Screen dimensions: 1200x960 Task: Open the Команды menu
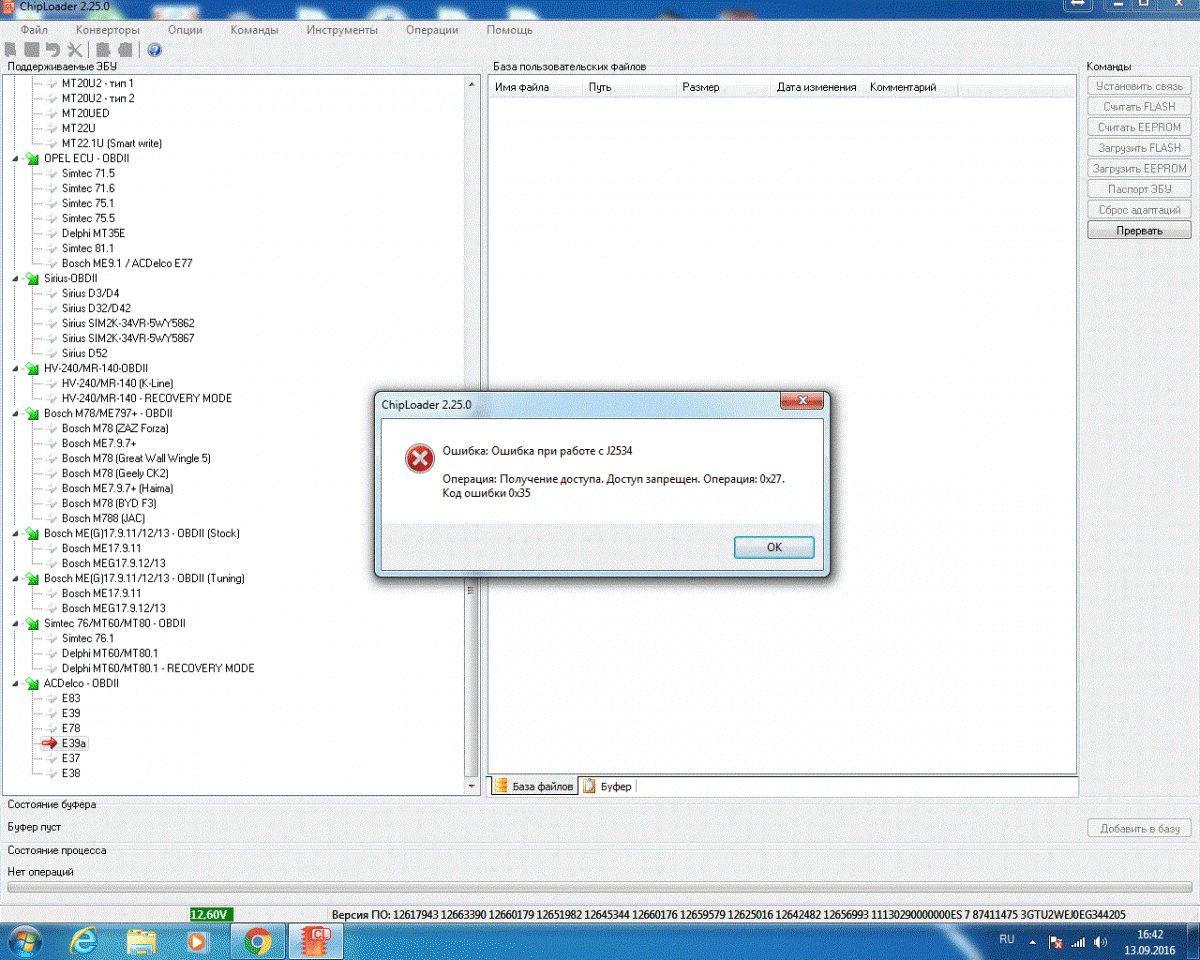(x=254, y=30)
